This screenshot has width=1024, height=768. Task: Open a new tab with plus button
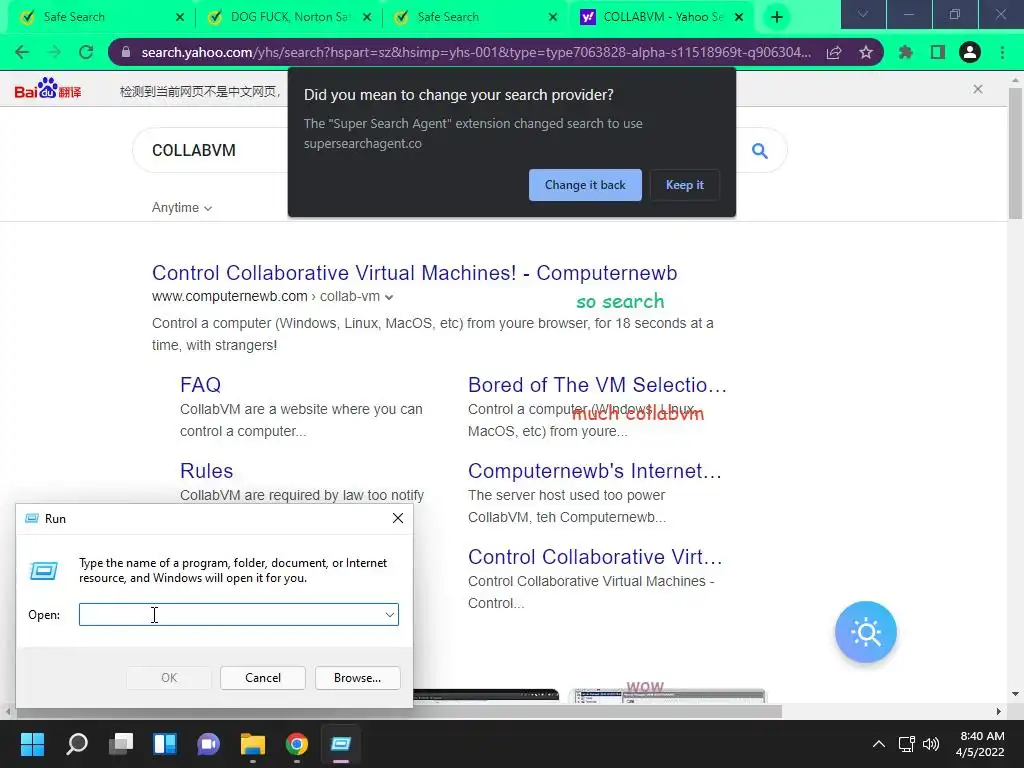click(x=776, y=17)
